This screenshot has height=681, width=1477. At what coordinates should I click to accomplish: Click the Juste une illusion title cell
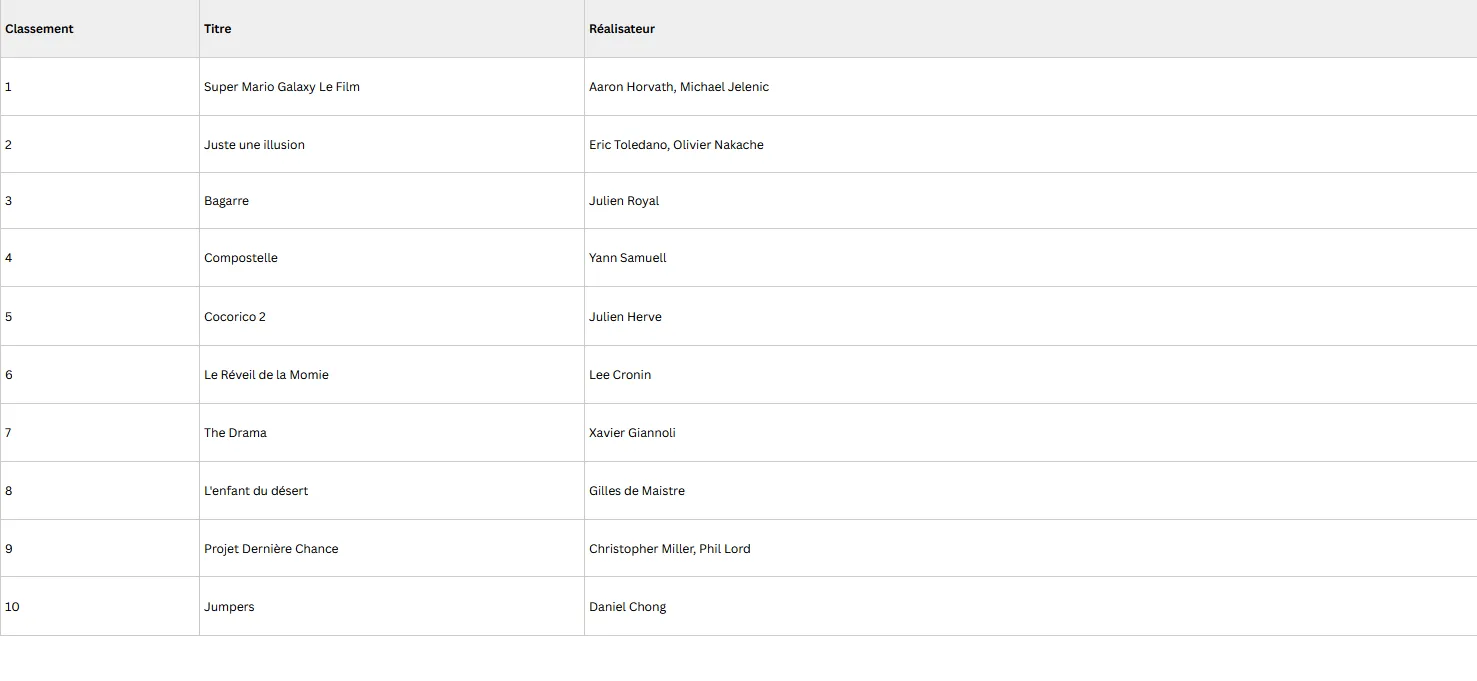(254, 145)
